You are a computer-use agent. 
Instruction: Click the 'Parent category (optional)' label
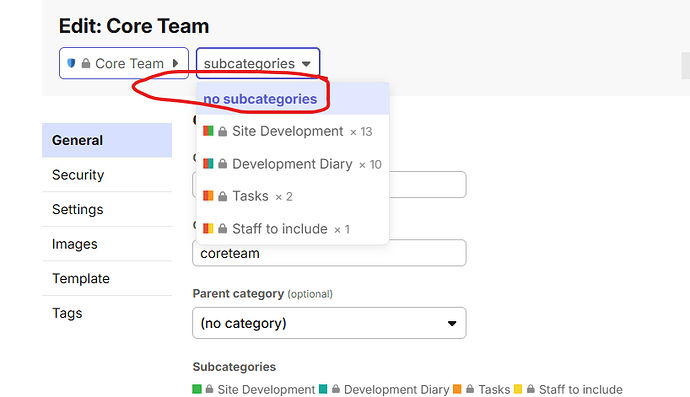262,294
